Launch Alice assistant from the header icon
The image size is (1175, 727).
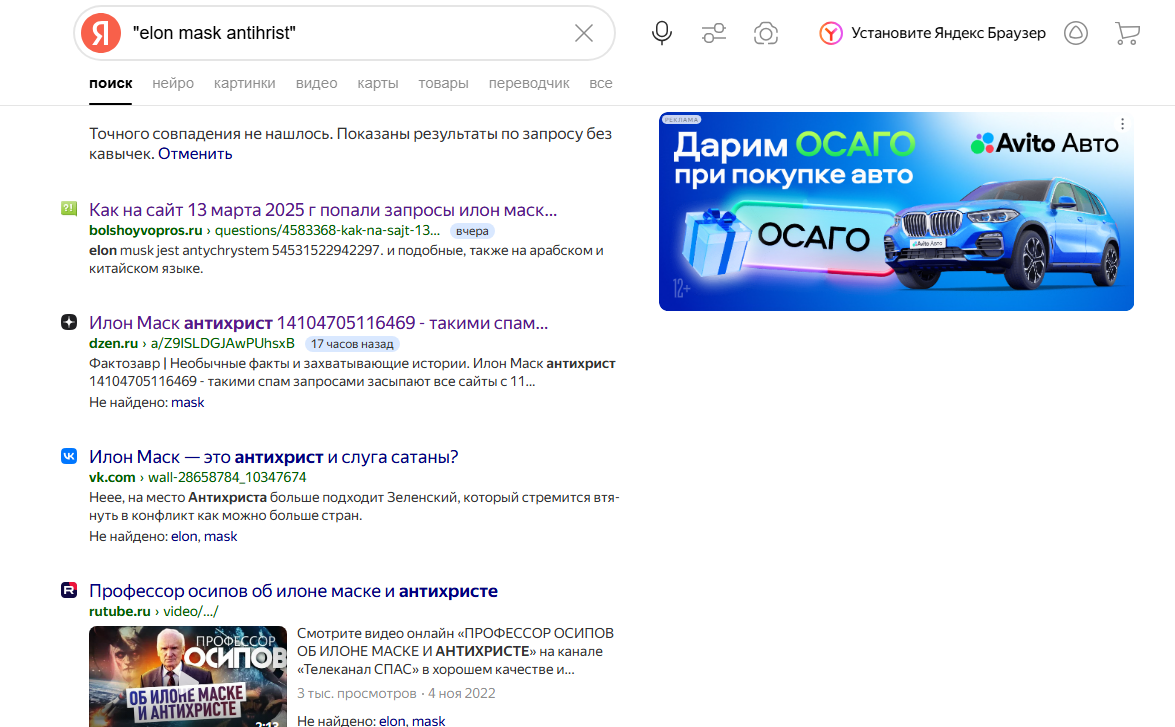(1075, 32)
